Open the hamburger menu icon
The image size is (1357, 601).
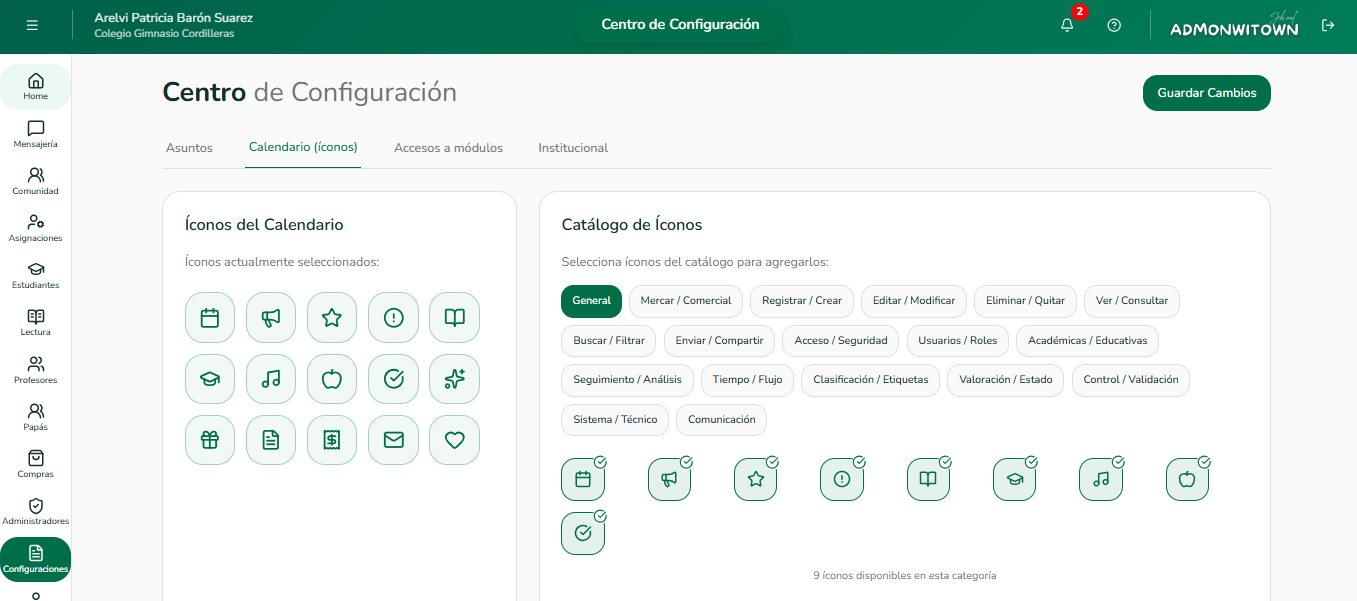click(x=32, y=25)
